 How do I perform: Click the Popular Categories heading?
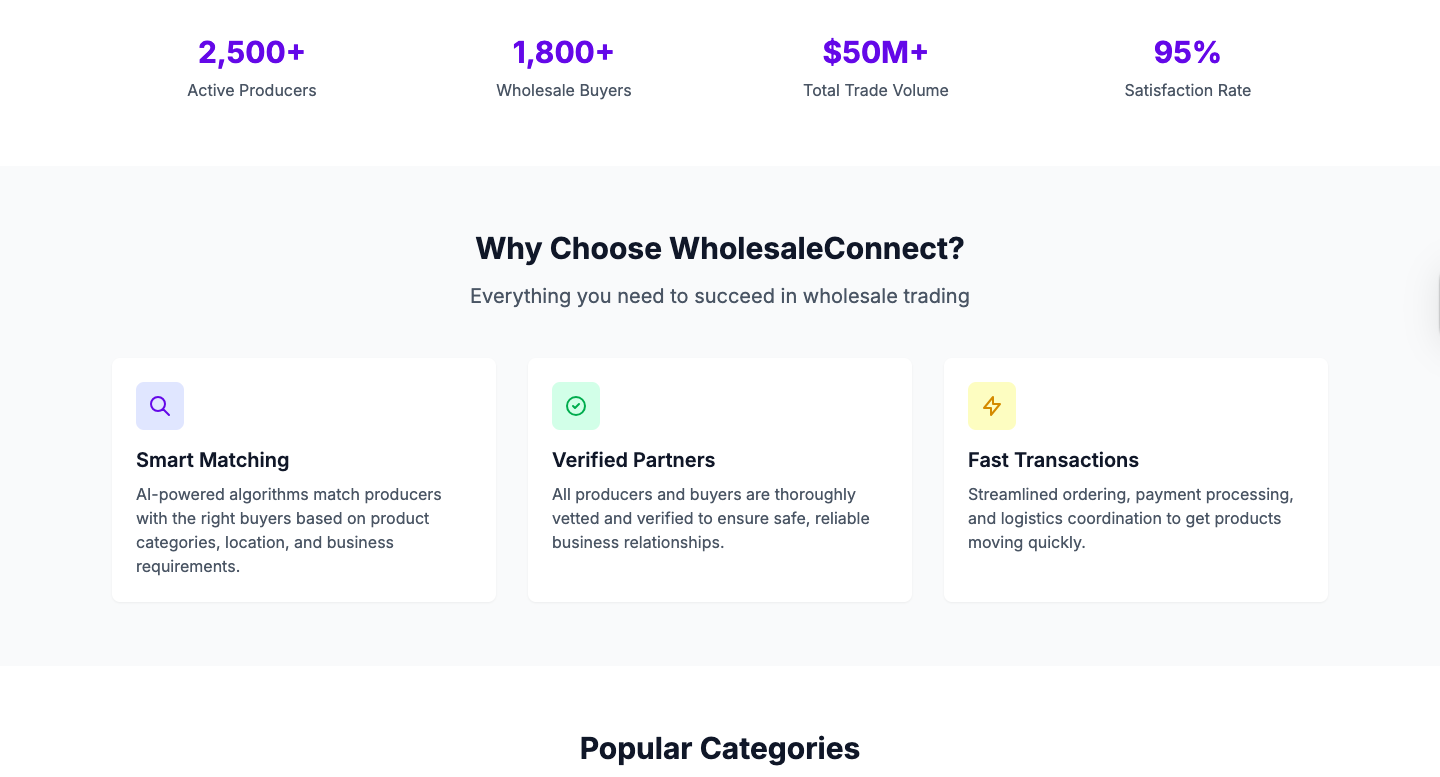[720, 748]
